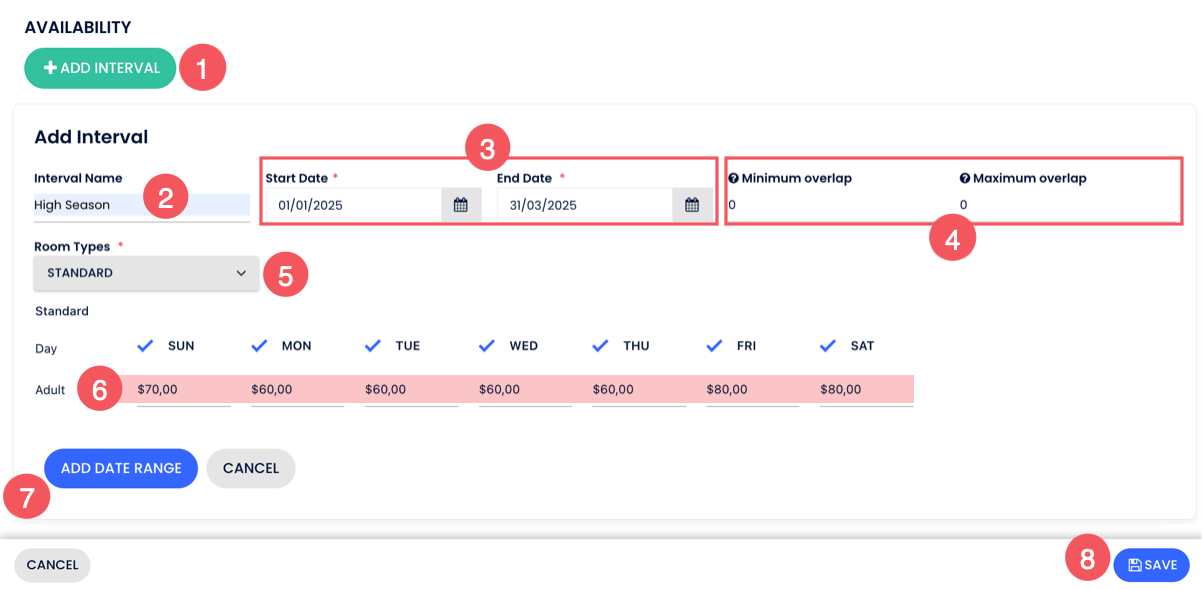Click the Minimum overlap help icon
Image resolution: width=1202 pixels, height=590 pixels.
pyautogui.click(x=733, y=179)
